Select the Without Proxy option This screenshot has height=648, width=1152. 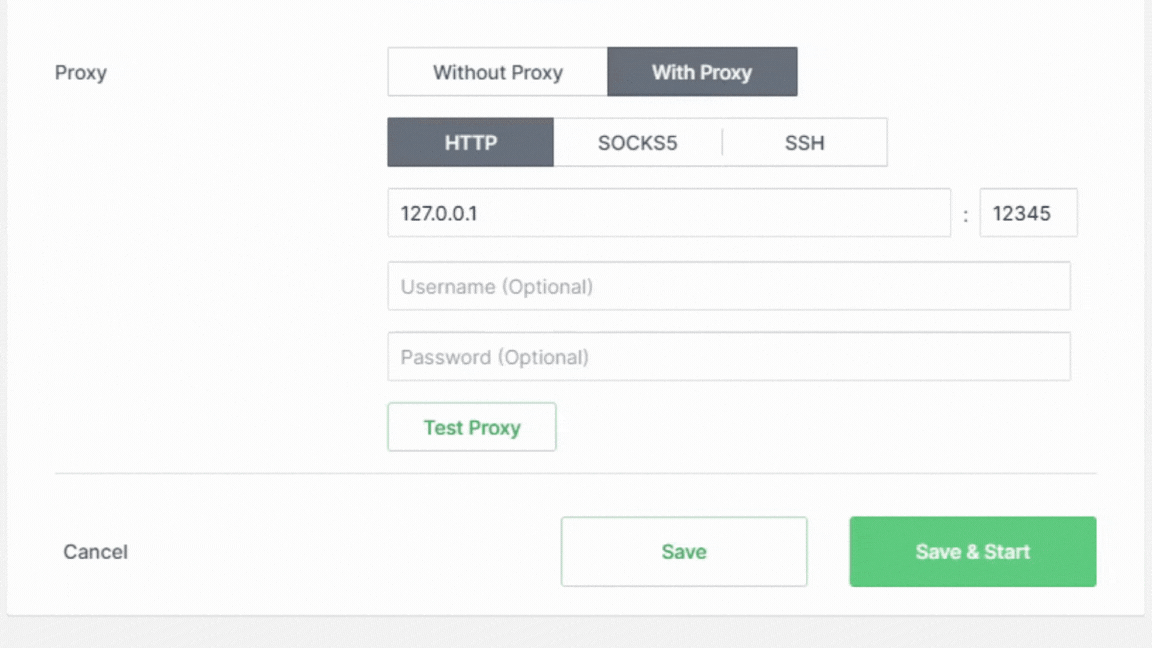tap(497, 72)
